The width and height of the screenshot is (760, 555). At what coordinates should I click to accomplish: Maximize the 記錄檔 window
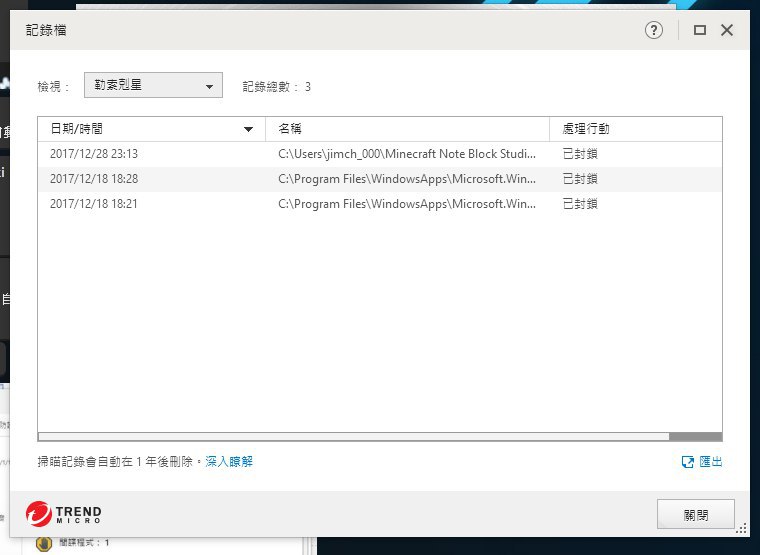pos(699,30)
